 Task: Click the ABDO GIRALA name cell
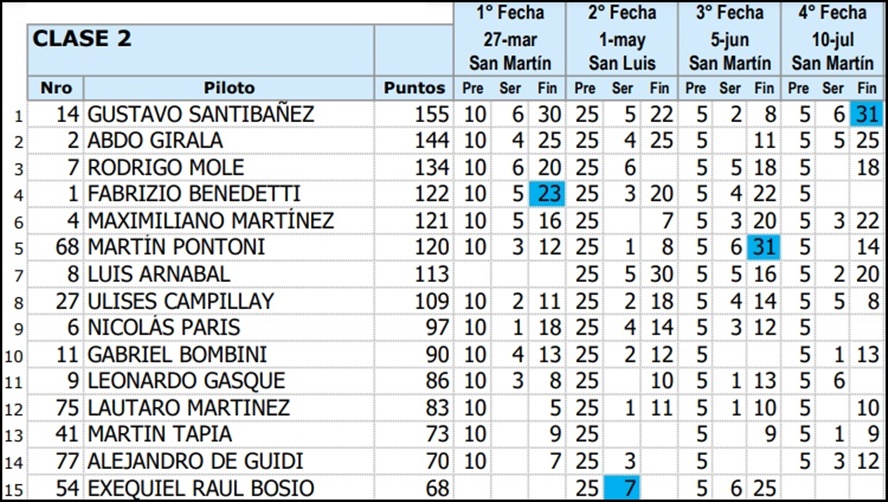(156, 141)
